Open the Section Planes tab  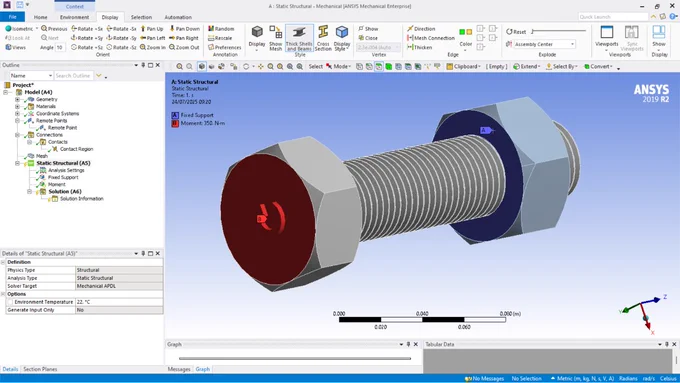[x=40, y=369]
